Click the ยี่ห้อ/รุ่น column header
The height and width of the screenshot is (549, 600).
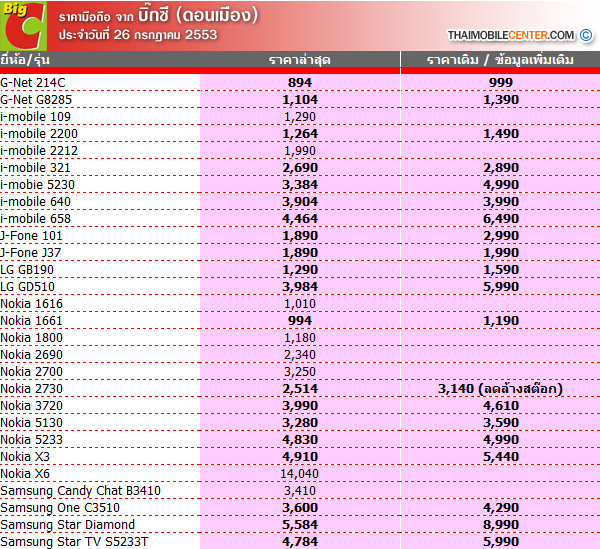point(25,60)
